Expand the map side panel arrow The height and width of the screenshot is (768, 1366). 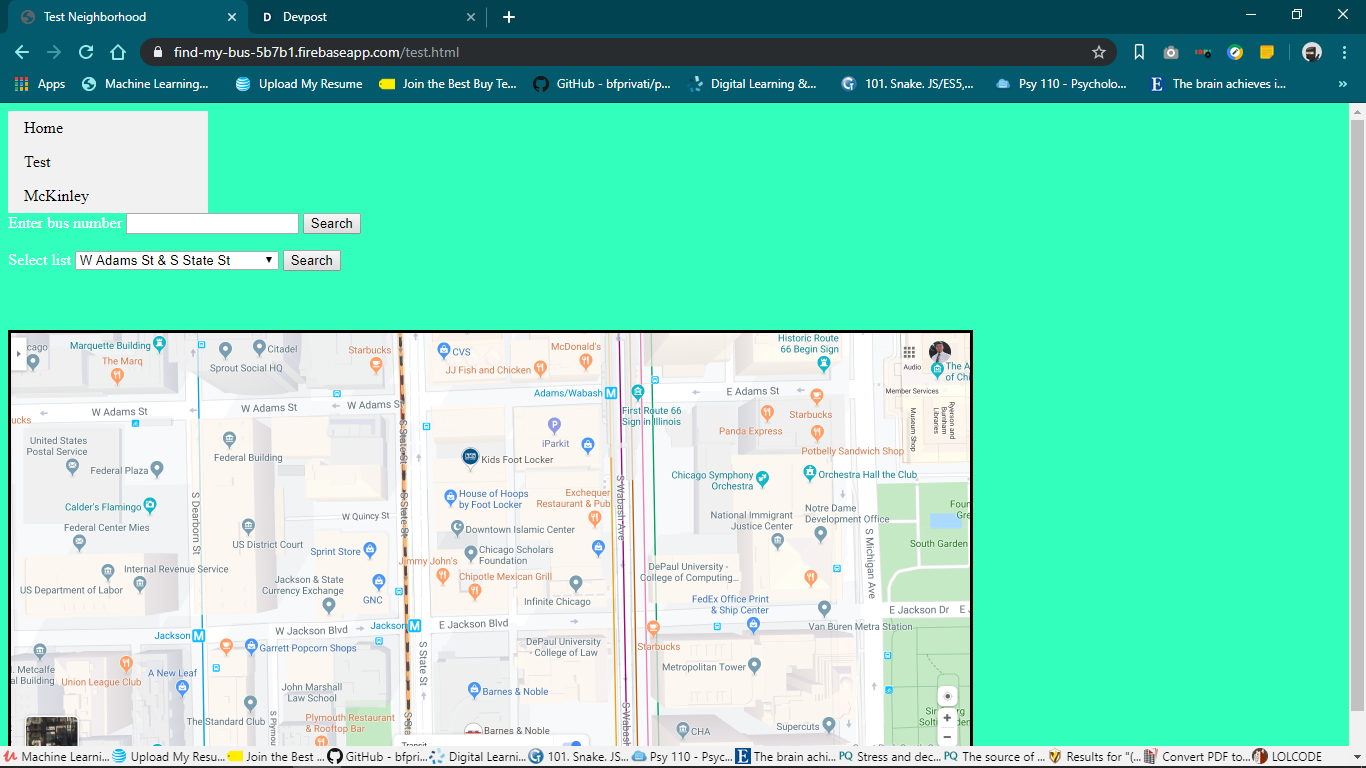pyautogui.click(x=19, y=354)
